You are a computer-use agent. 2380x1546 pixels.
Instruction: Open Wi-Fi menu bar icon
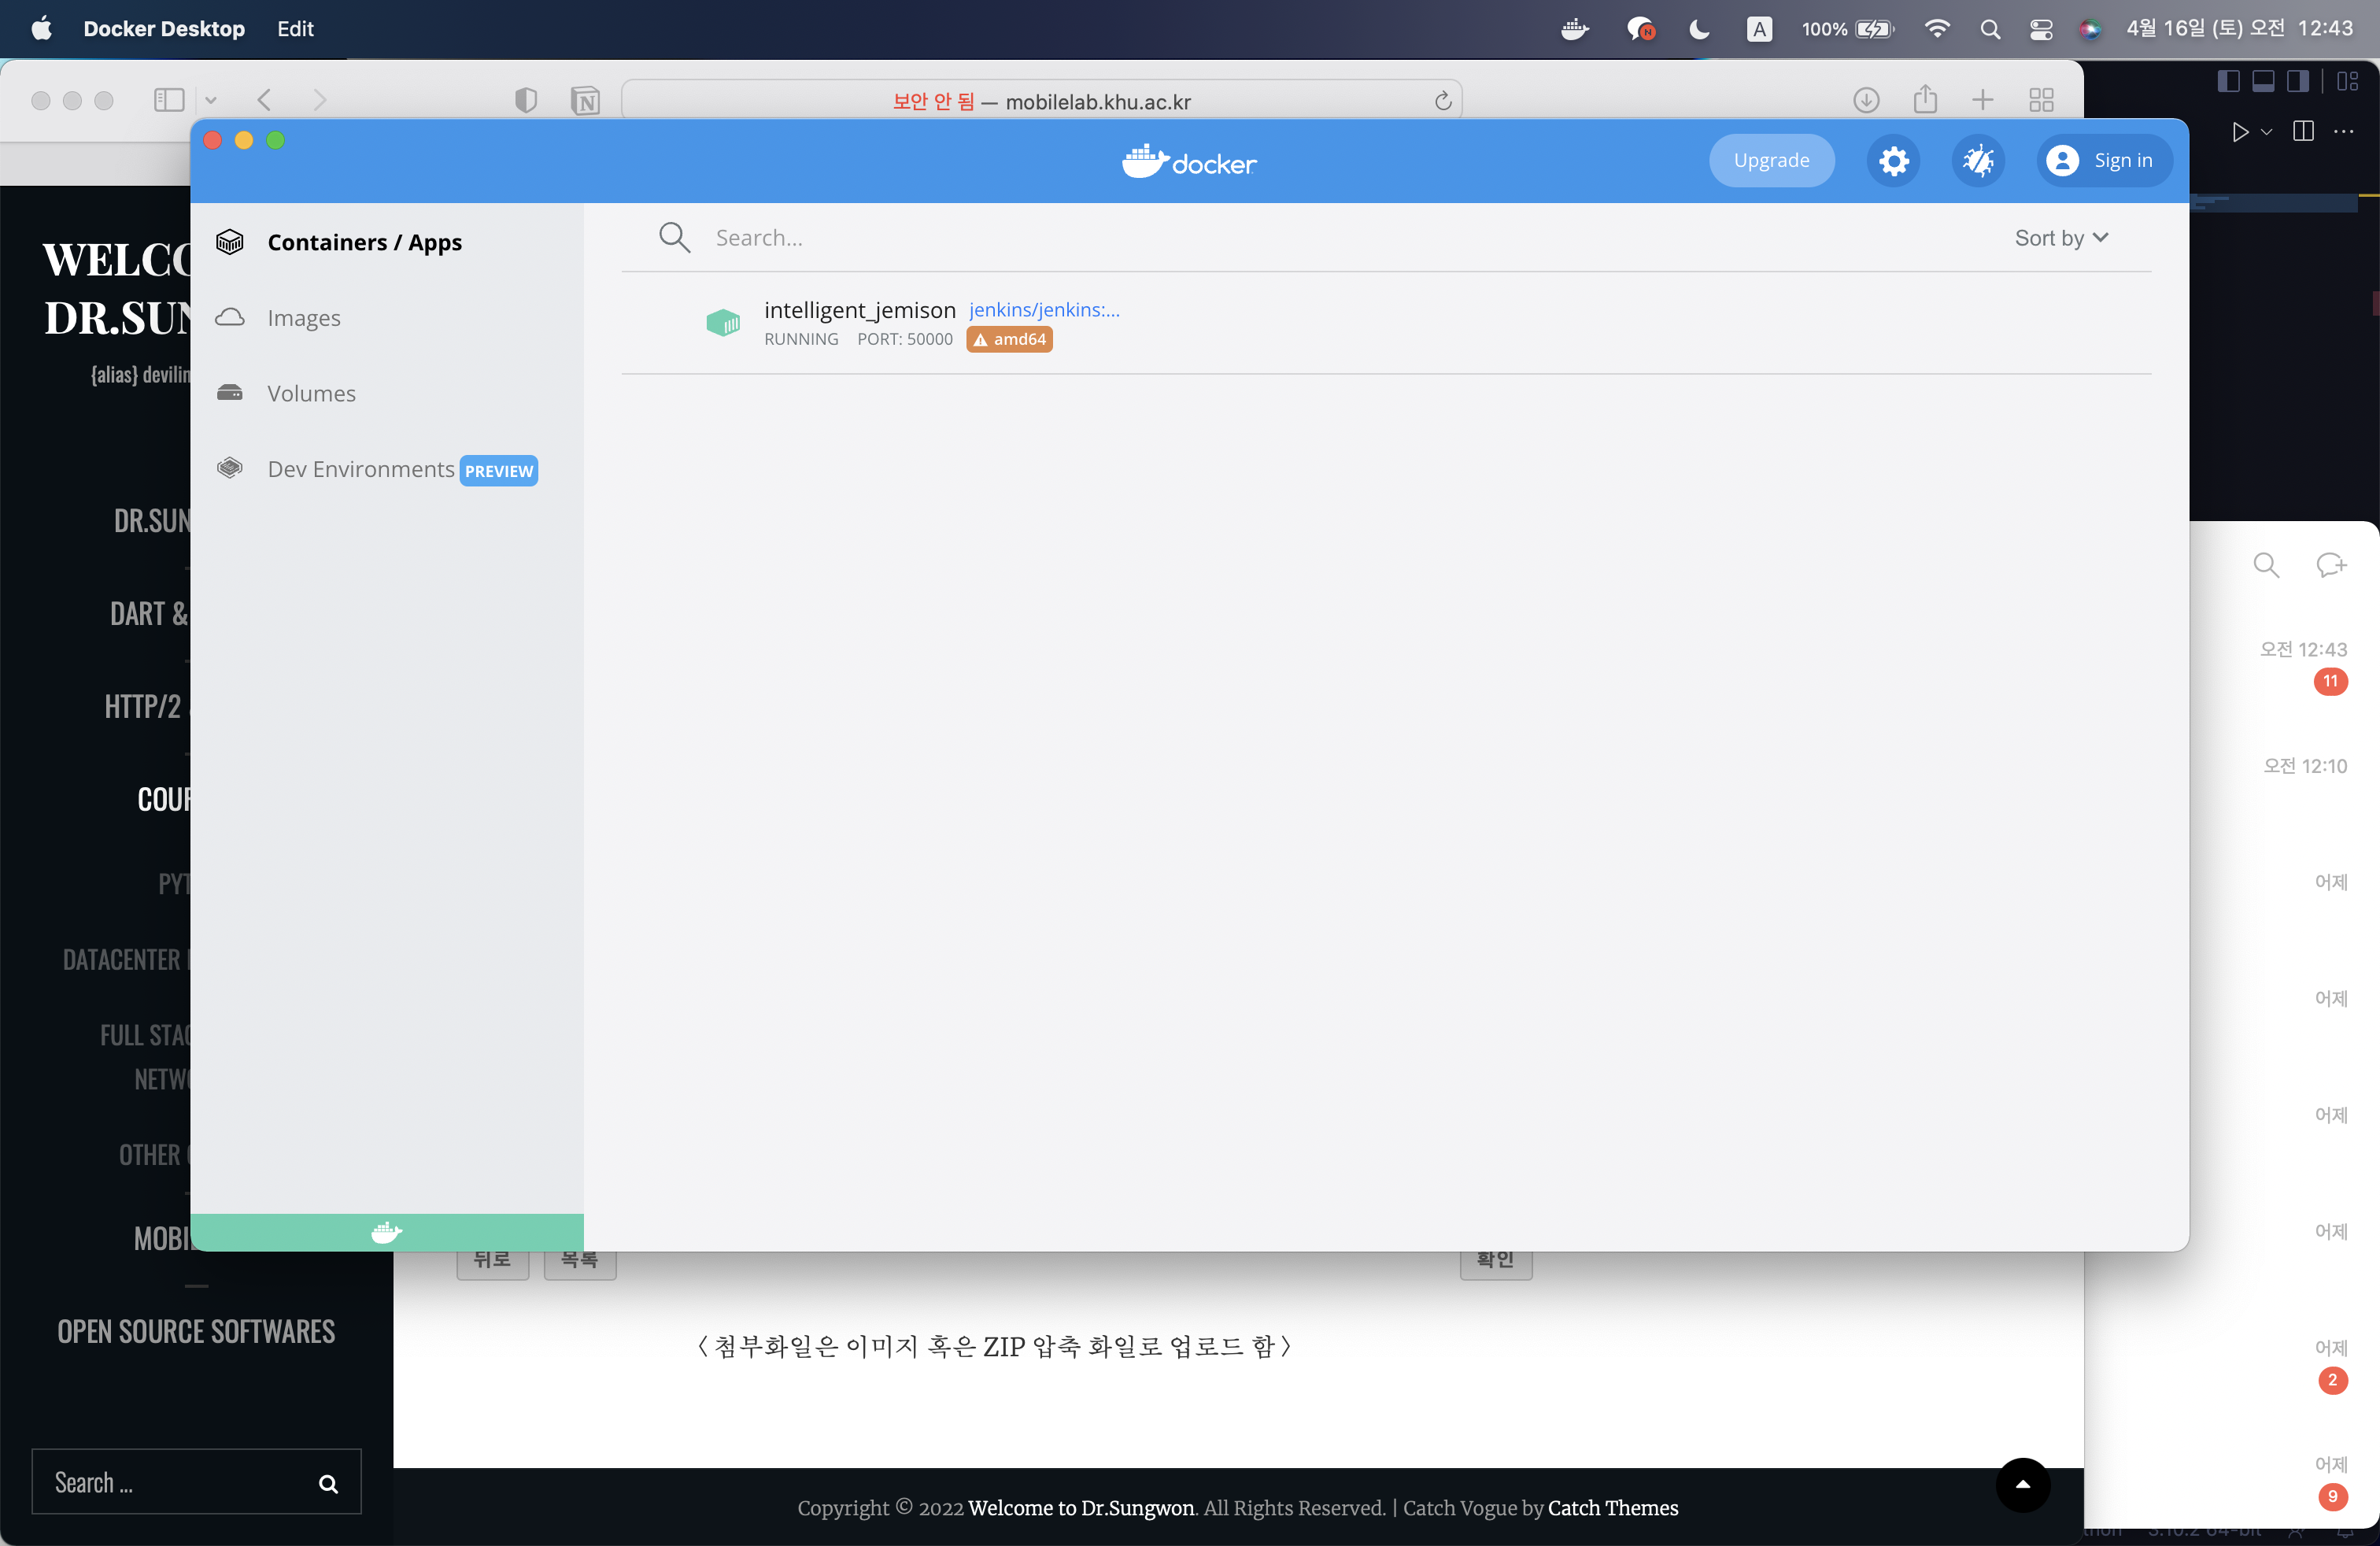point(1937,29)
